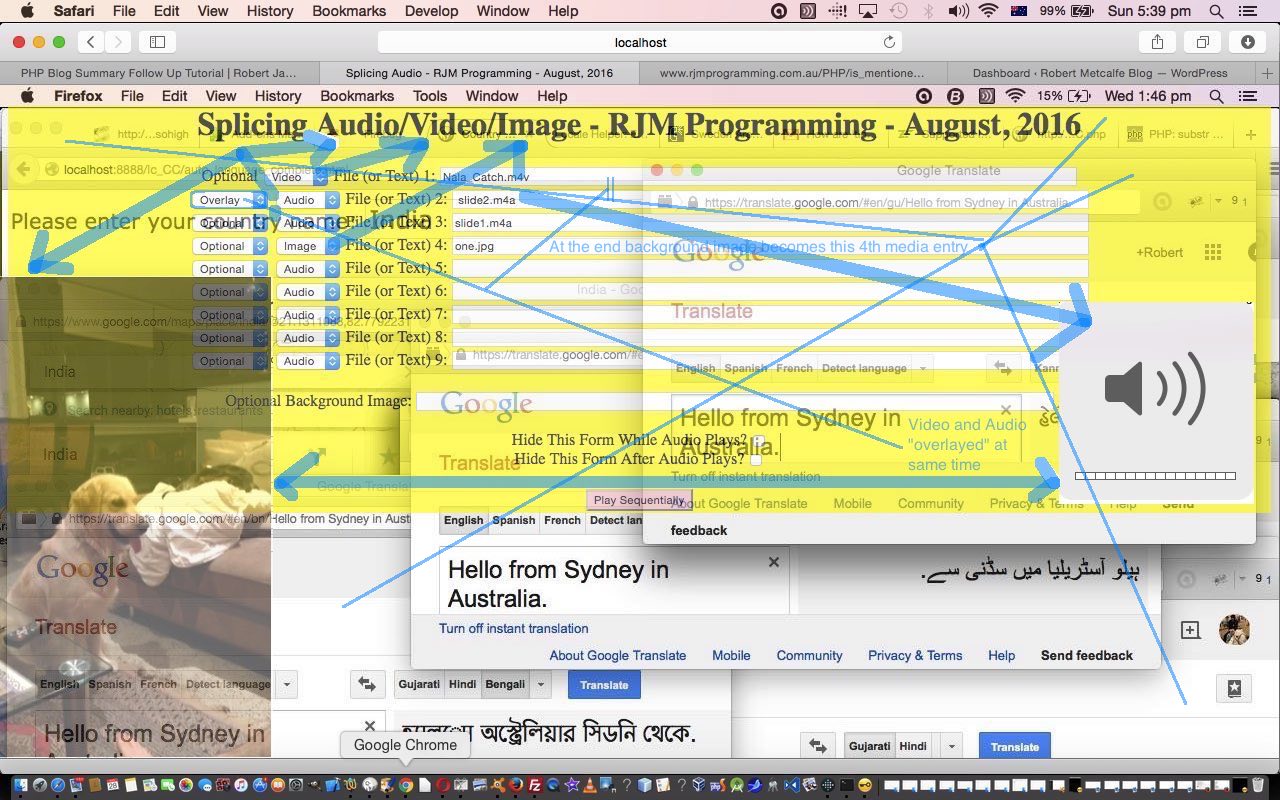Toggle Hide This Form While Audio Plays
This screenshot has width=1280, height=800.
[x=759, y=440]
